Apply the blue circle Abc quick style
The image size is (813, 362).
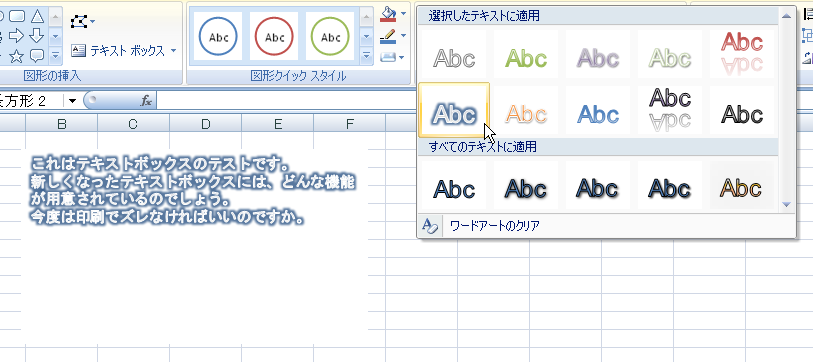(x=218, y=37)
